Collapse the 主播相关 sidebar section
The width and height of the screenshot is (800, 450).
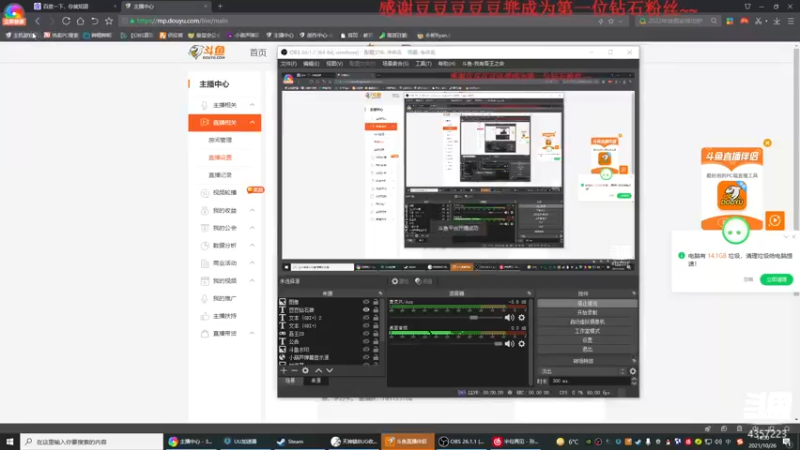pos(252,105)
